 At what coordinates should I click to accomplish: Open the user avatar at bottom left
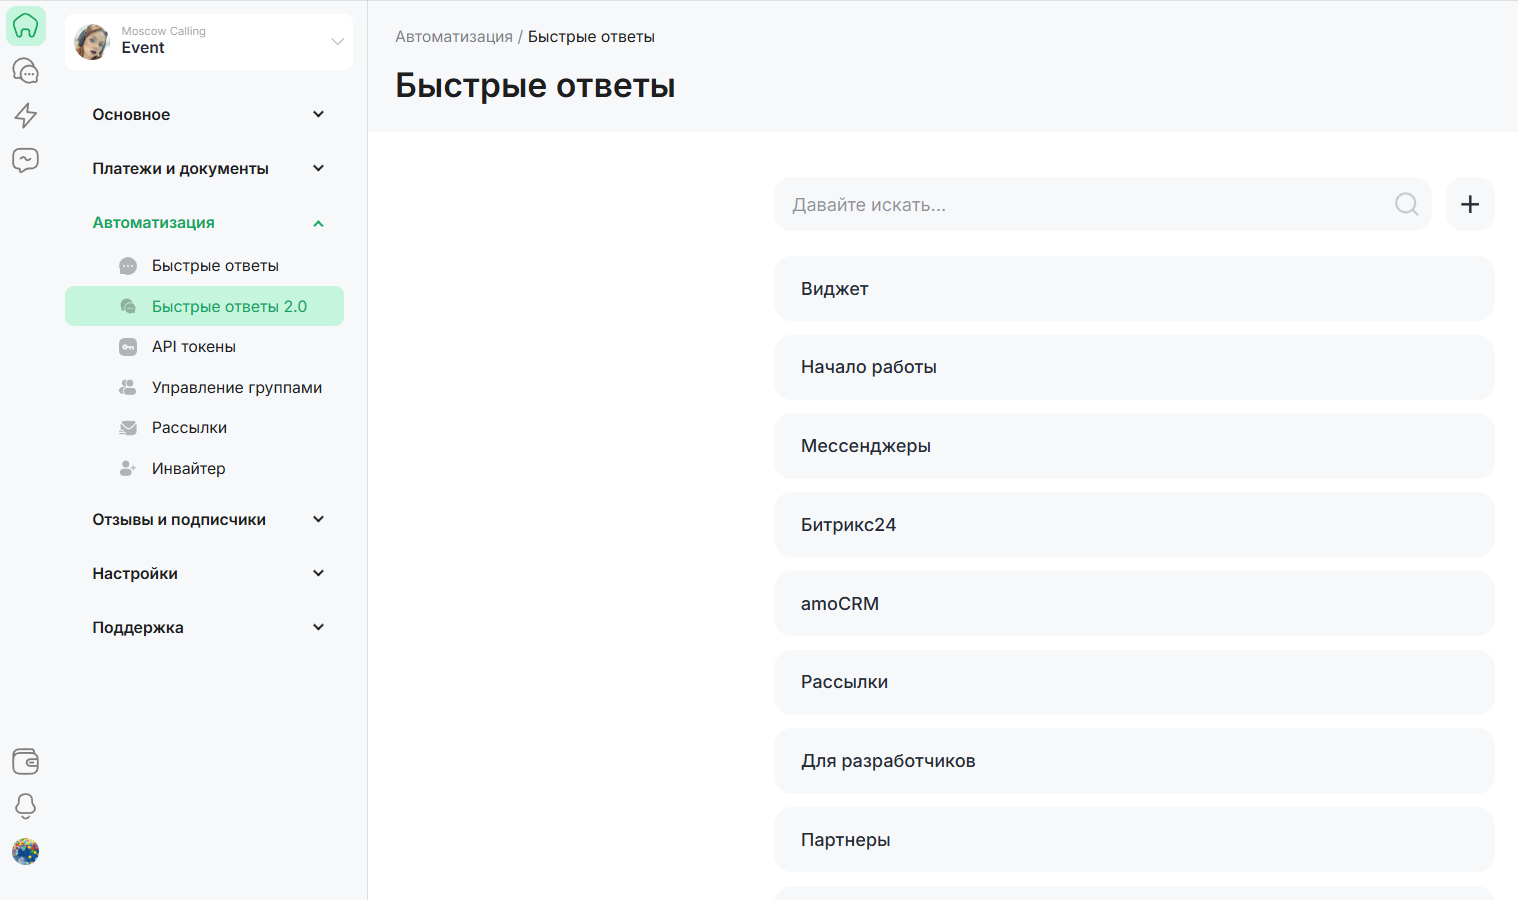pos(26,851)
